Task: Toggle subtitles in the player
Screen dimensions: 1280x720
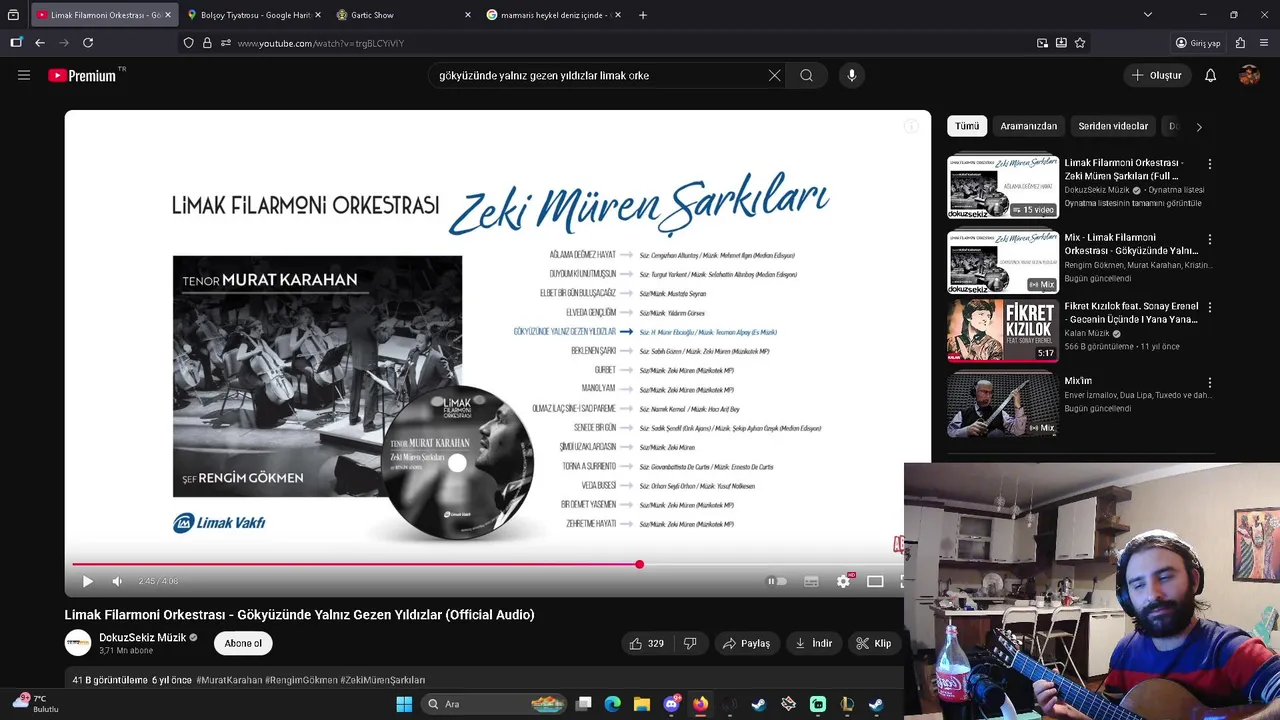Action: point(811,581)
